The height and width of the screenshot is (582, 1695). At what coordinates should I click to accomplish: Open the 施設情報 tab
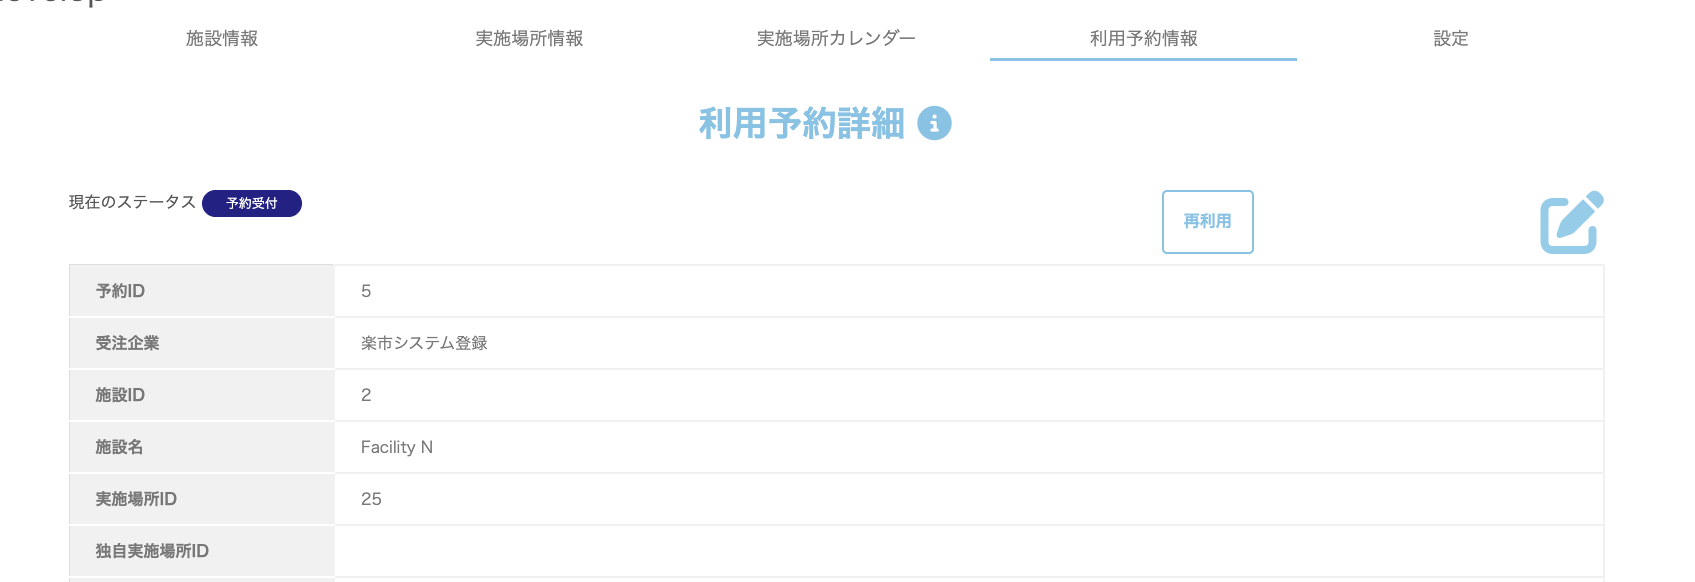pos(222,39)
